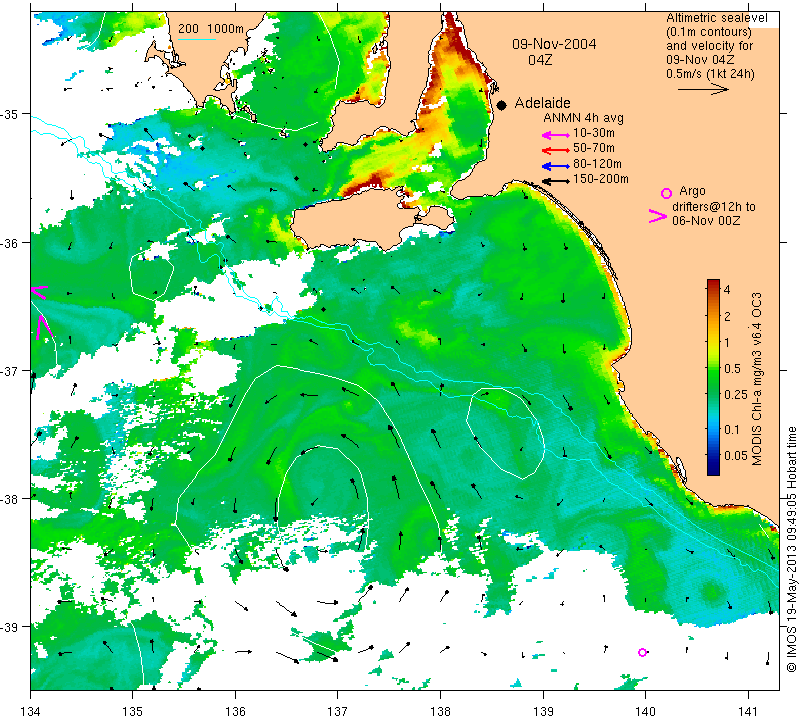Viewport: 800px width, 720px height.
Task: Click the '150-200m' depth label
Action: click(601, 179)
